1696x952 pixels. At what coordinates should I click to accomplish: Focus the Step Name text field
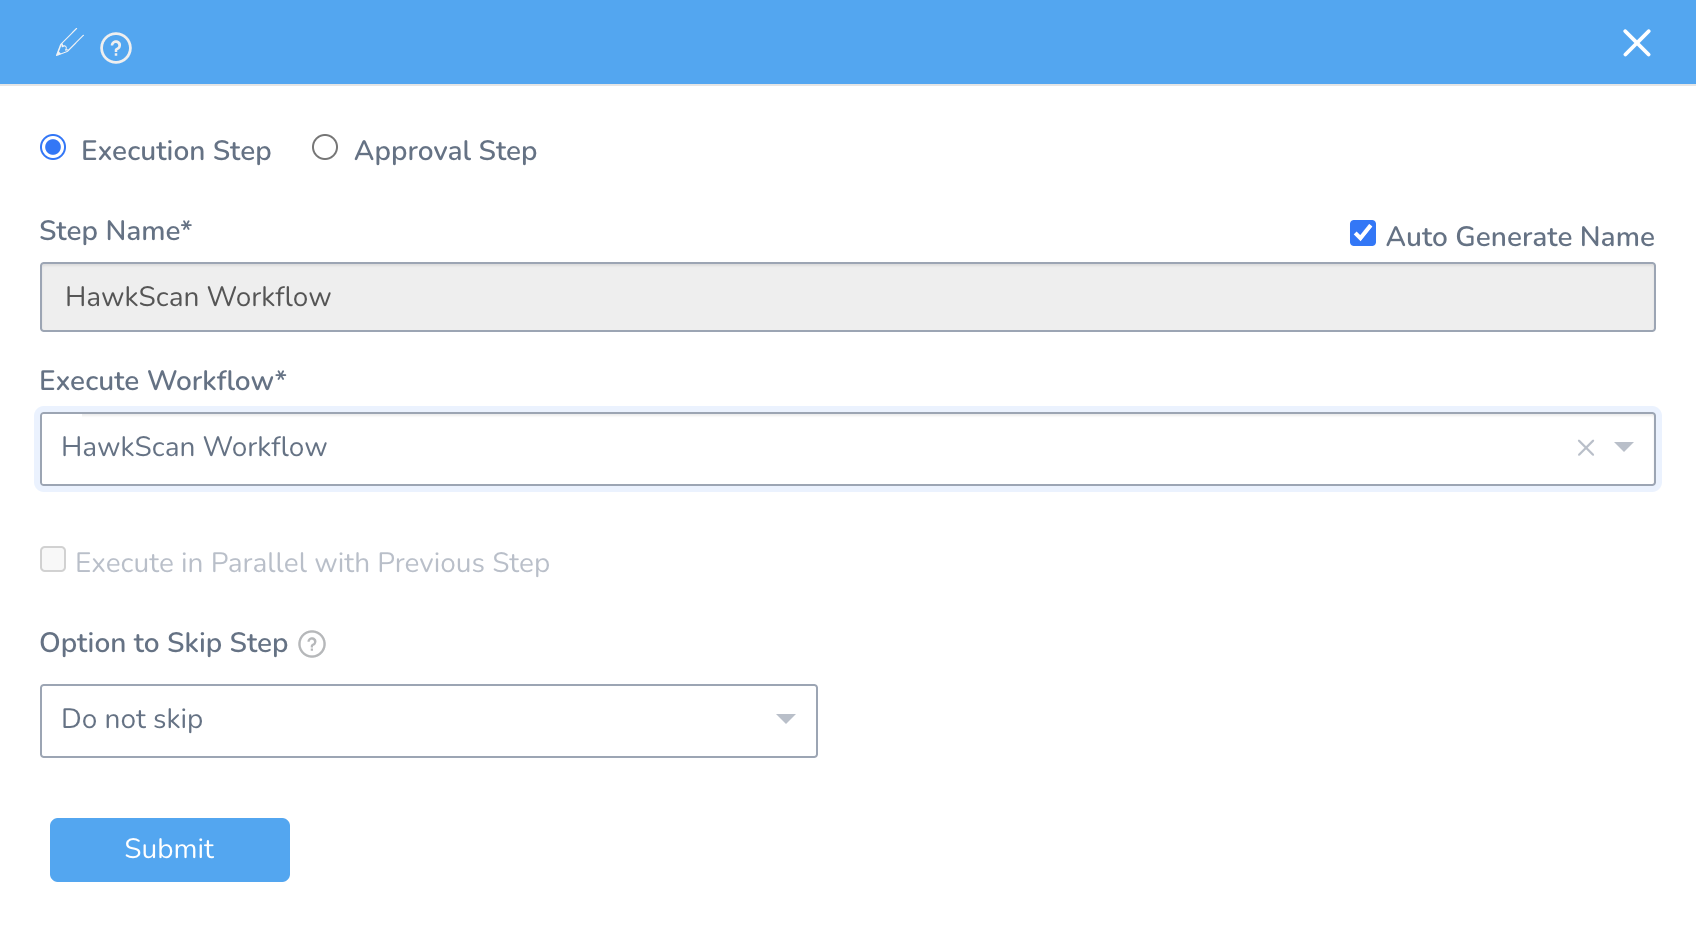click(846, 297)
